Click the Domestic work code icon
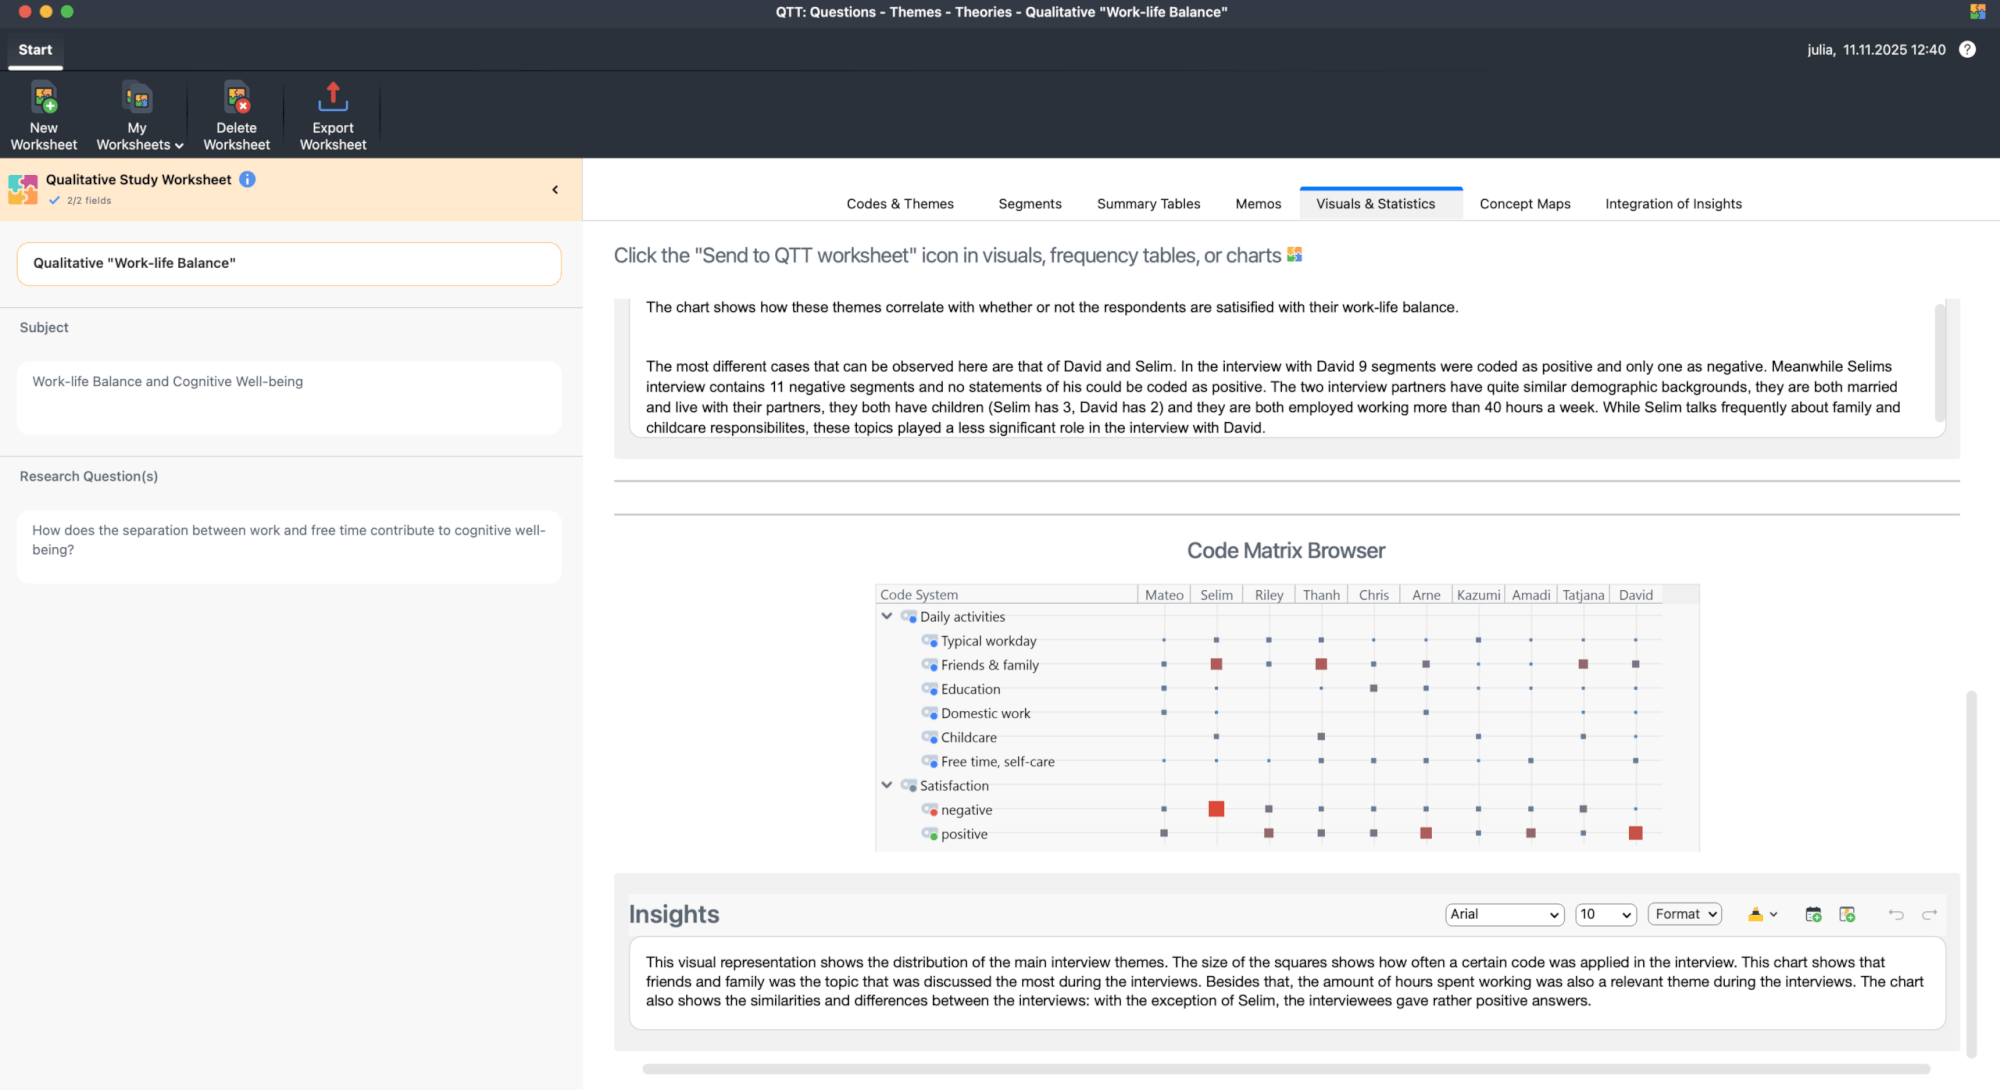 [930, 713]
